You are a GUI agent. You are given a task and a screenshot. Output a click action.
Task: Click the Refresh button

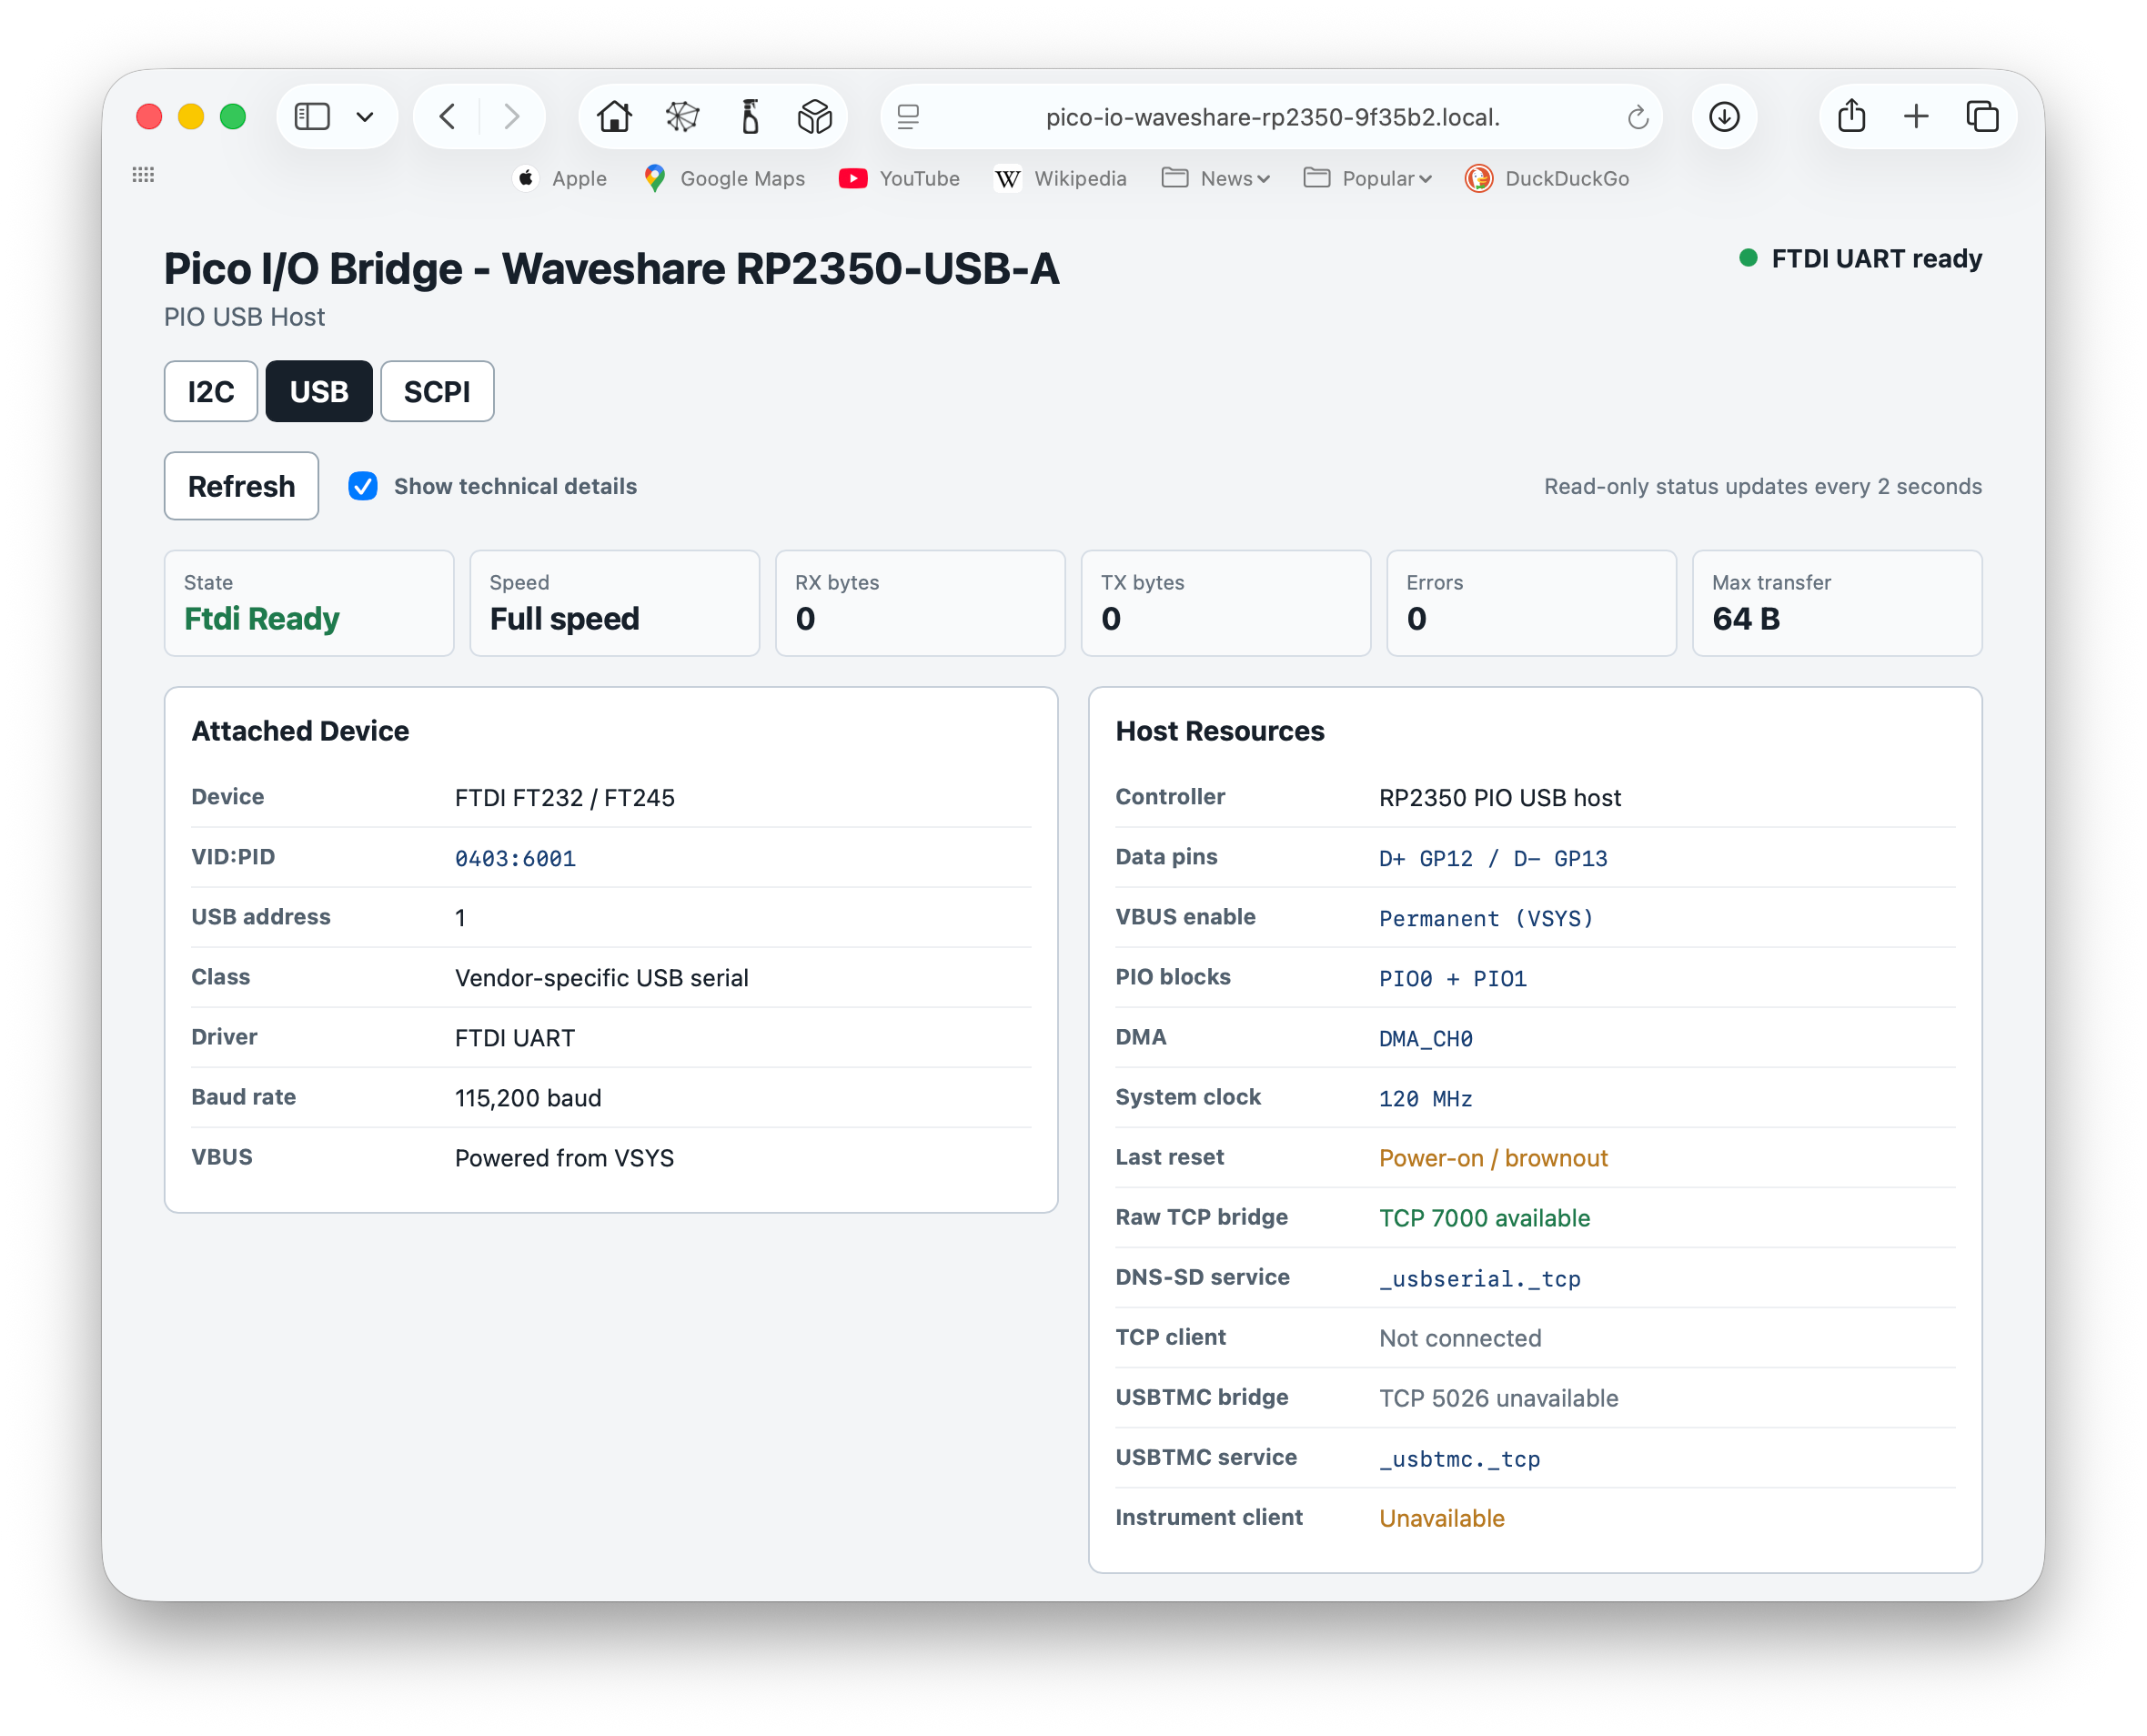point(241,486)
